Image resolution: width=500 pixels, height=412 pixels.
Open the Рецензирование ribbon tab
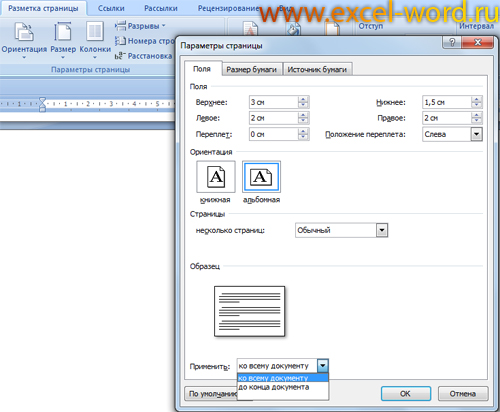tap(229, 8)
